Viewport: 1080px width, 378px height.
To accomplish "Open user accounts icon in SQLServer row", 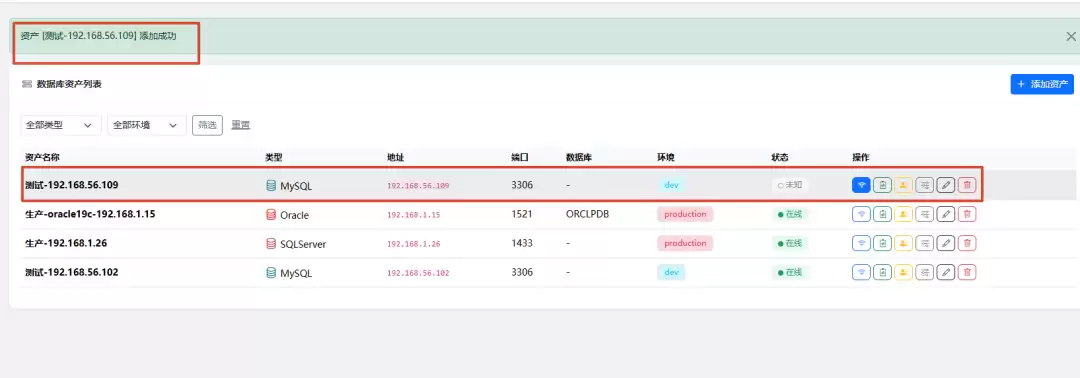I will coord(904,243).
